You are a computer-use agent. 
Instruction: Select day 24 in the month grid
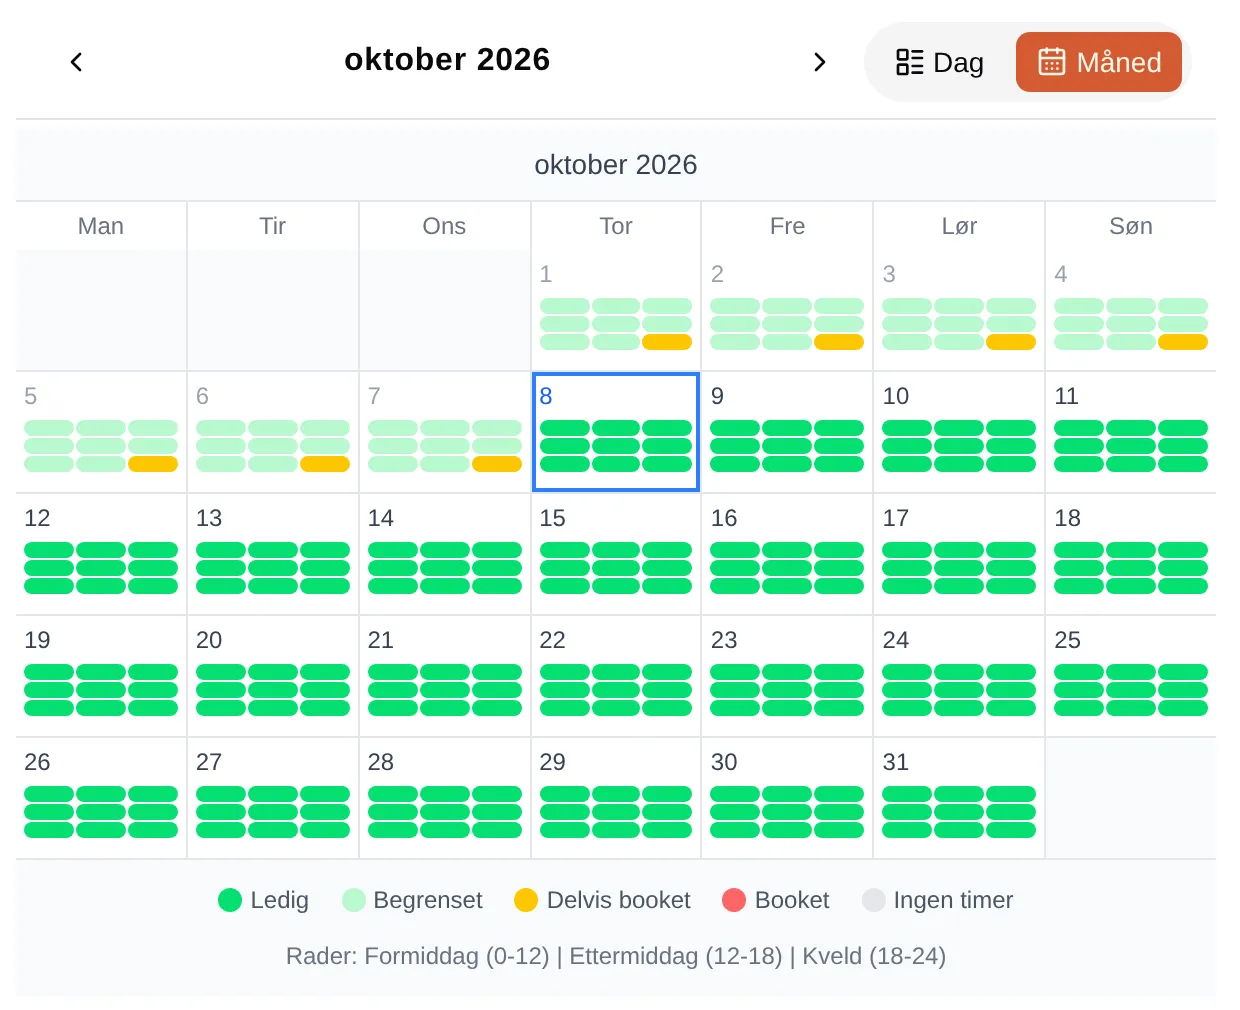(959, 676)
